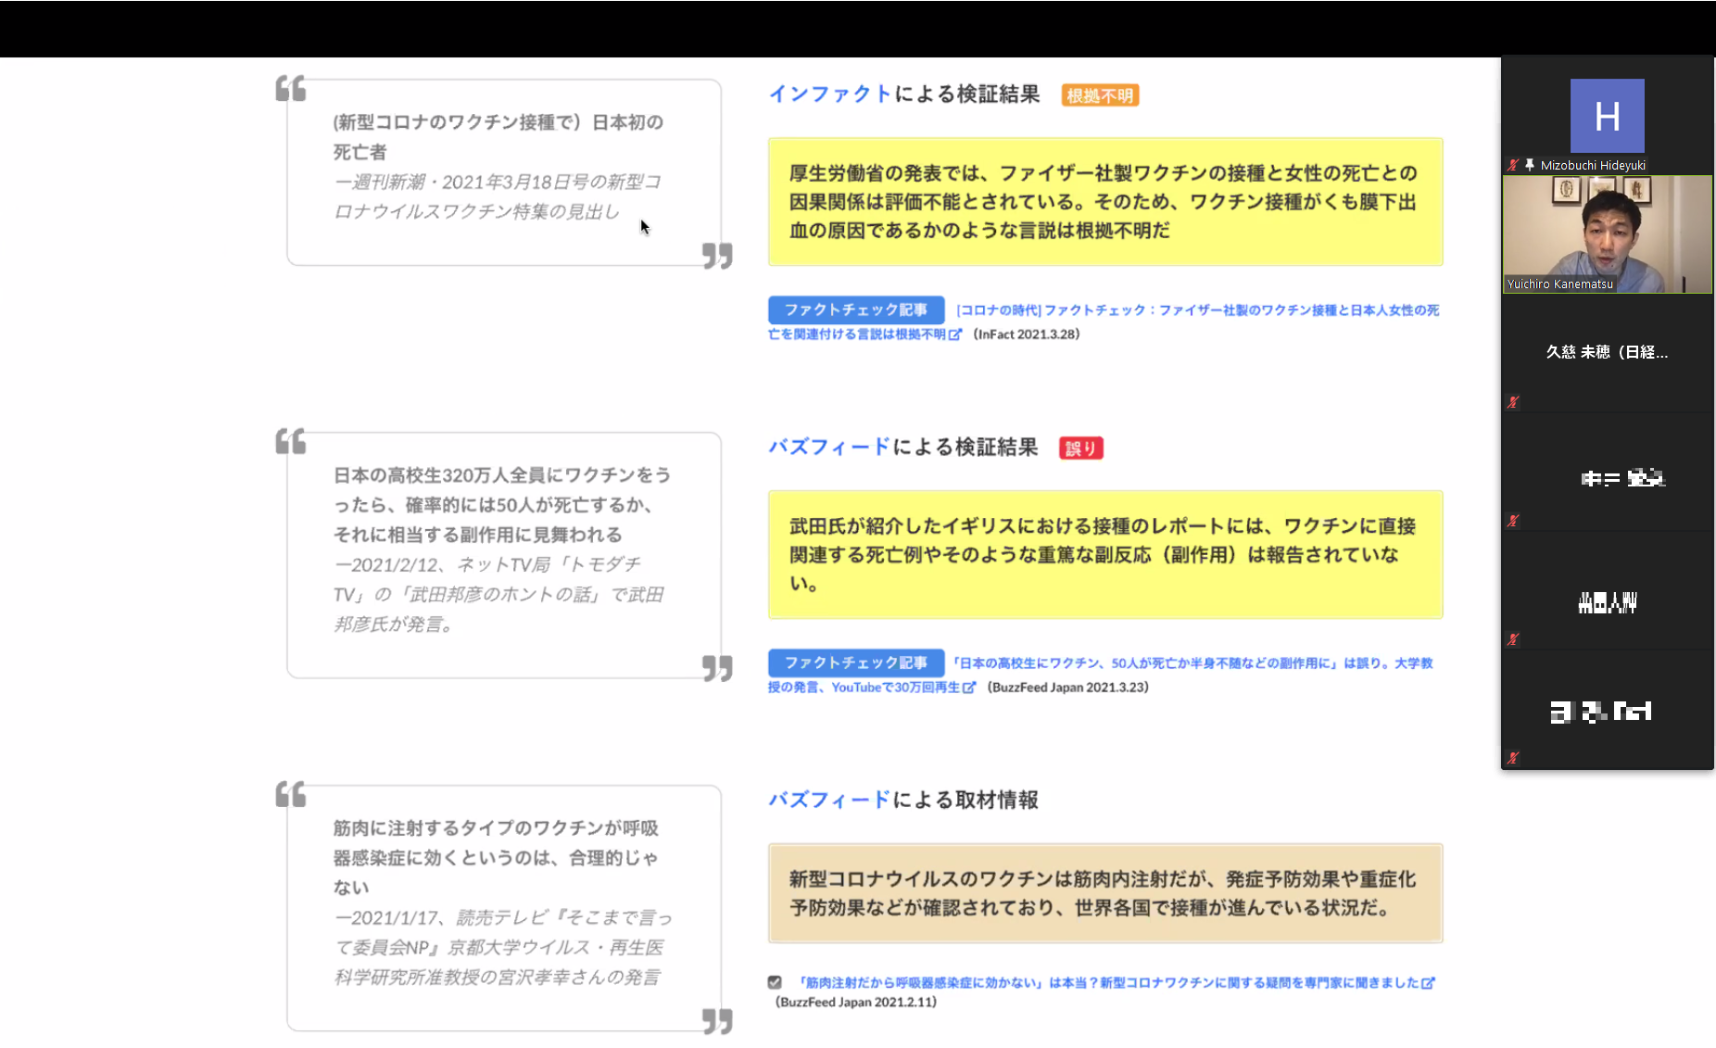Screen dimensions: 1716x1048
Task: Click the (BuzzFeed Japan 2021.3.23) source text
Action: 1068,688
